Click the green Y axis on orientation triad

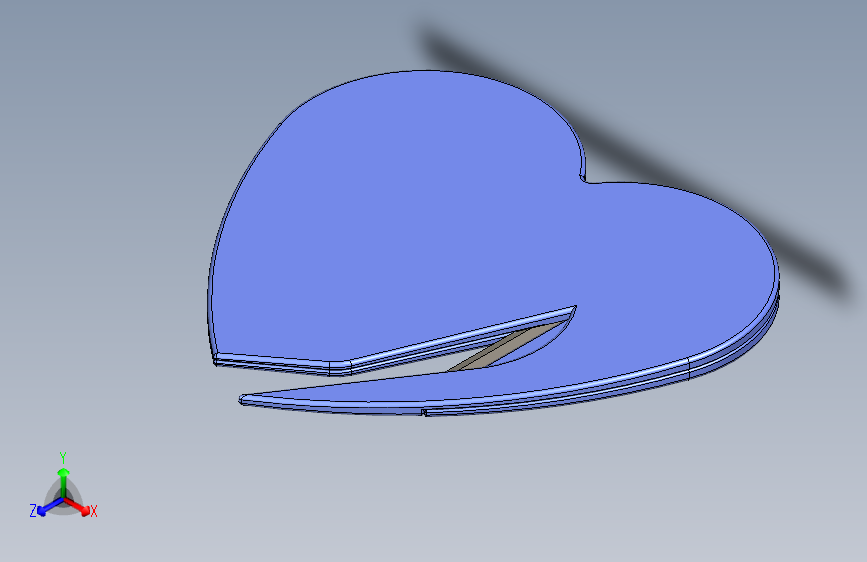(x=63, y=481)
